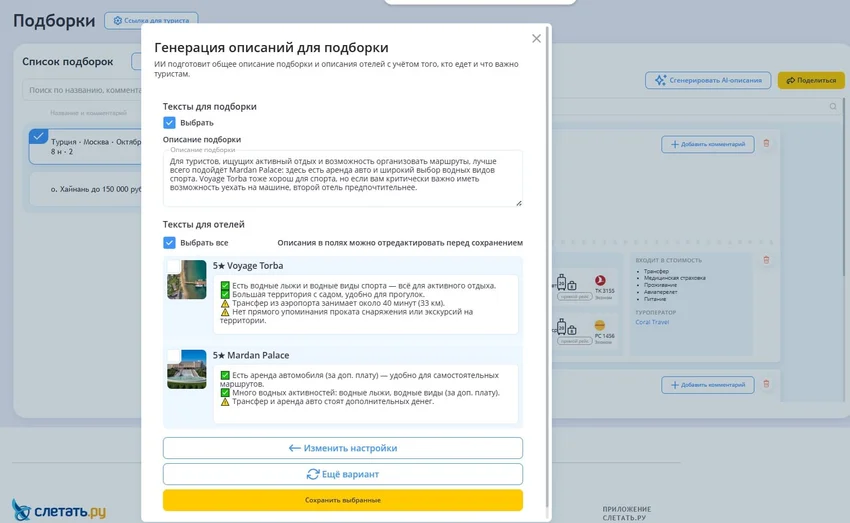Open the Mardan Palace hotel photo
The width and height of the screenshot is (850, 523).
(187, 369)
